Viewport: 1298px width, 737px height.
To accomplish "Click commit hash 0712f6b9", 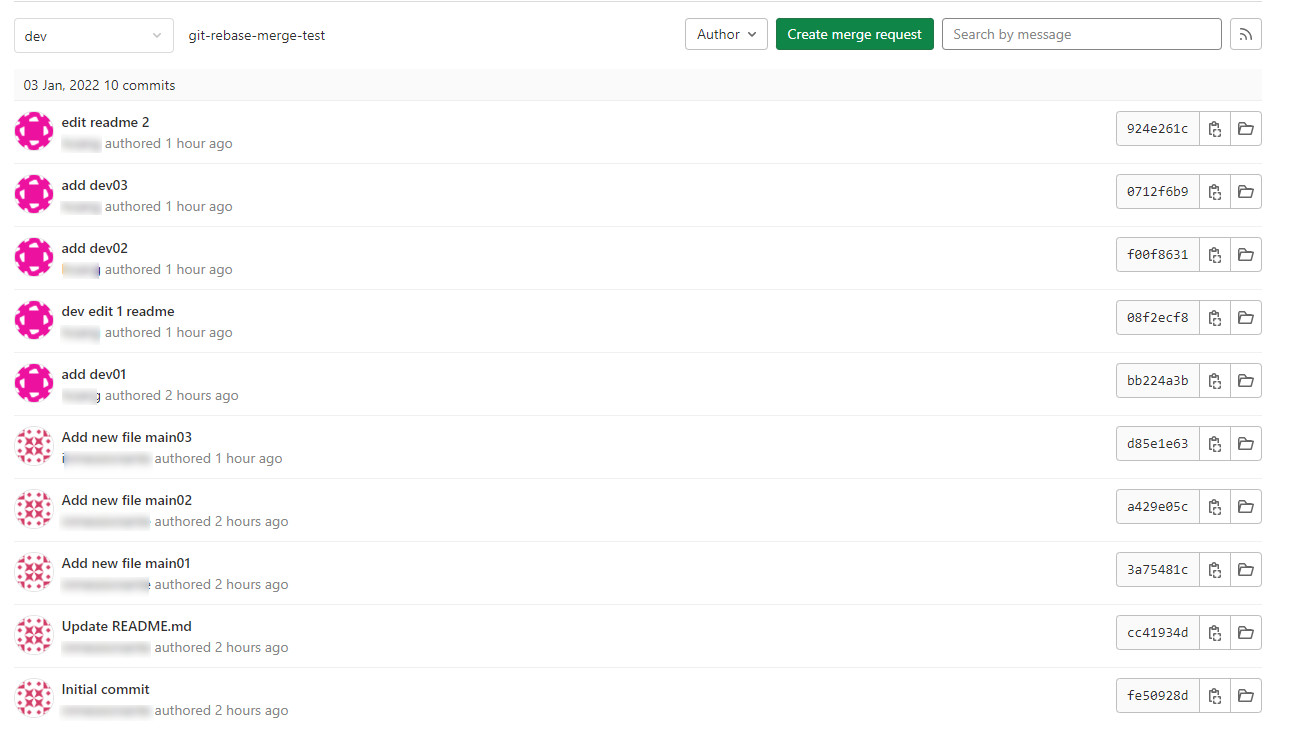I will pos(1158,192).
